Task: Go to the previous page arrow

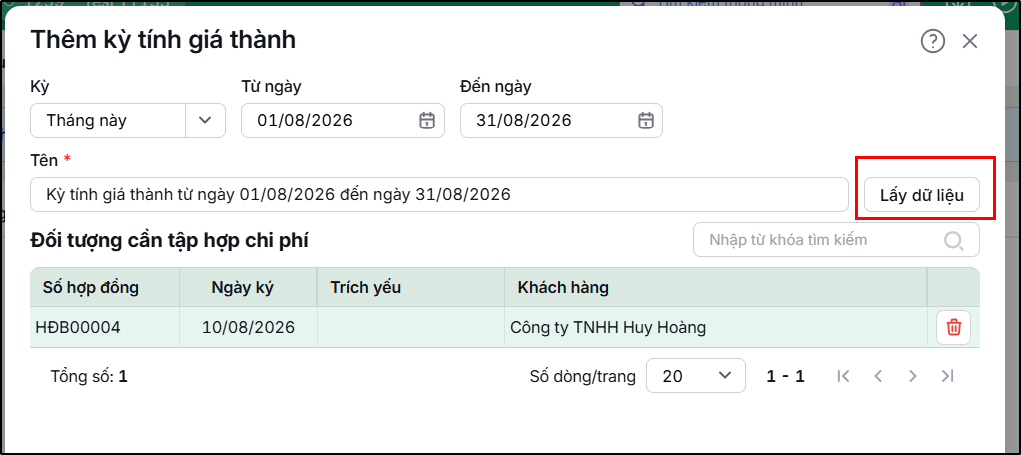Action: (878, 376)
